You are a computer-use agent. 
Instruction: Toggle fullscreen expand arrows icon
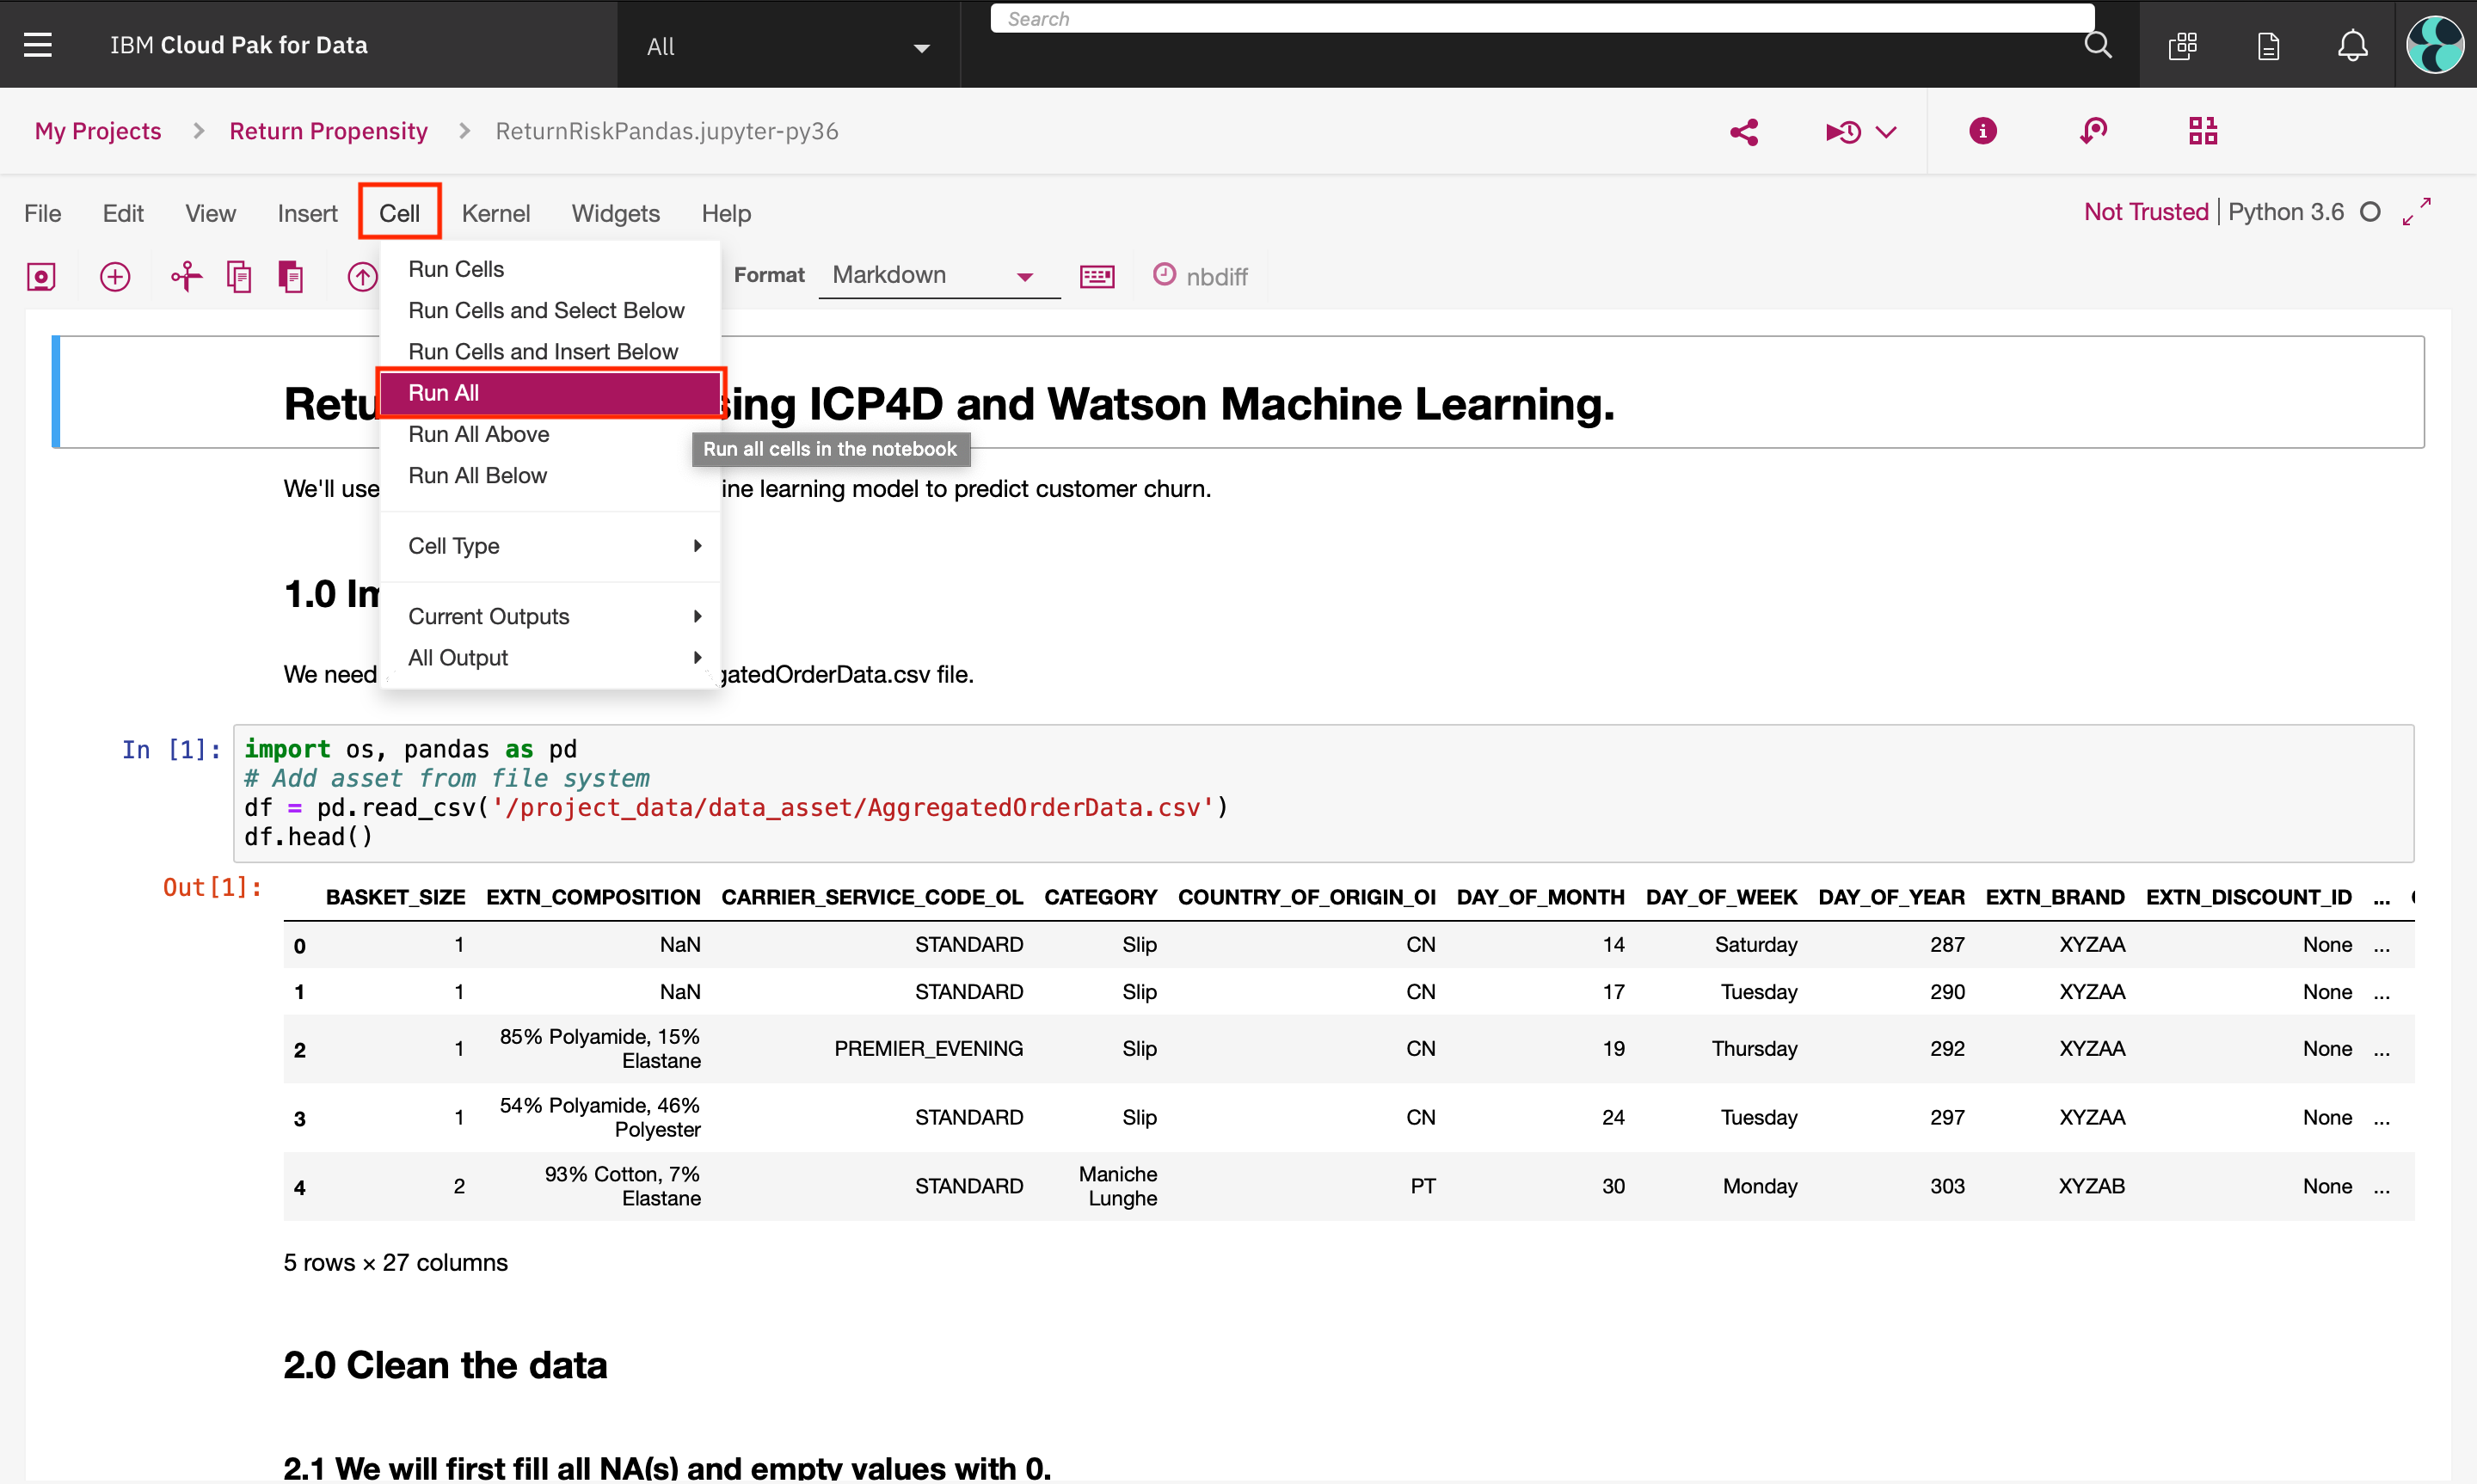click(x=2415, y=212)
